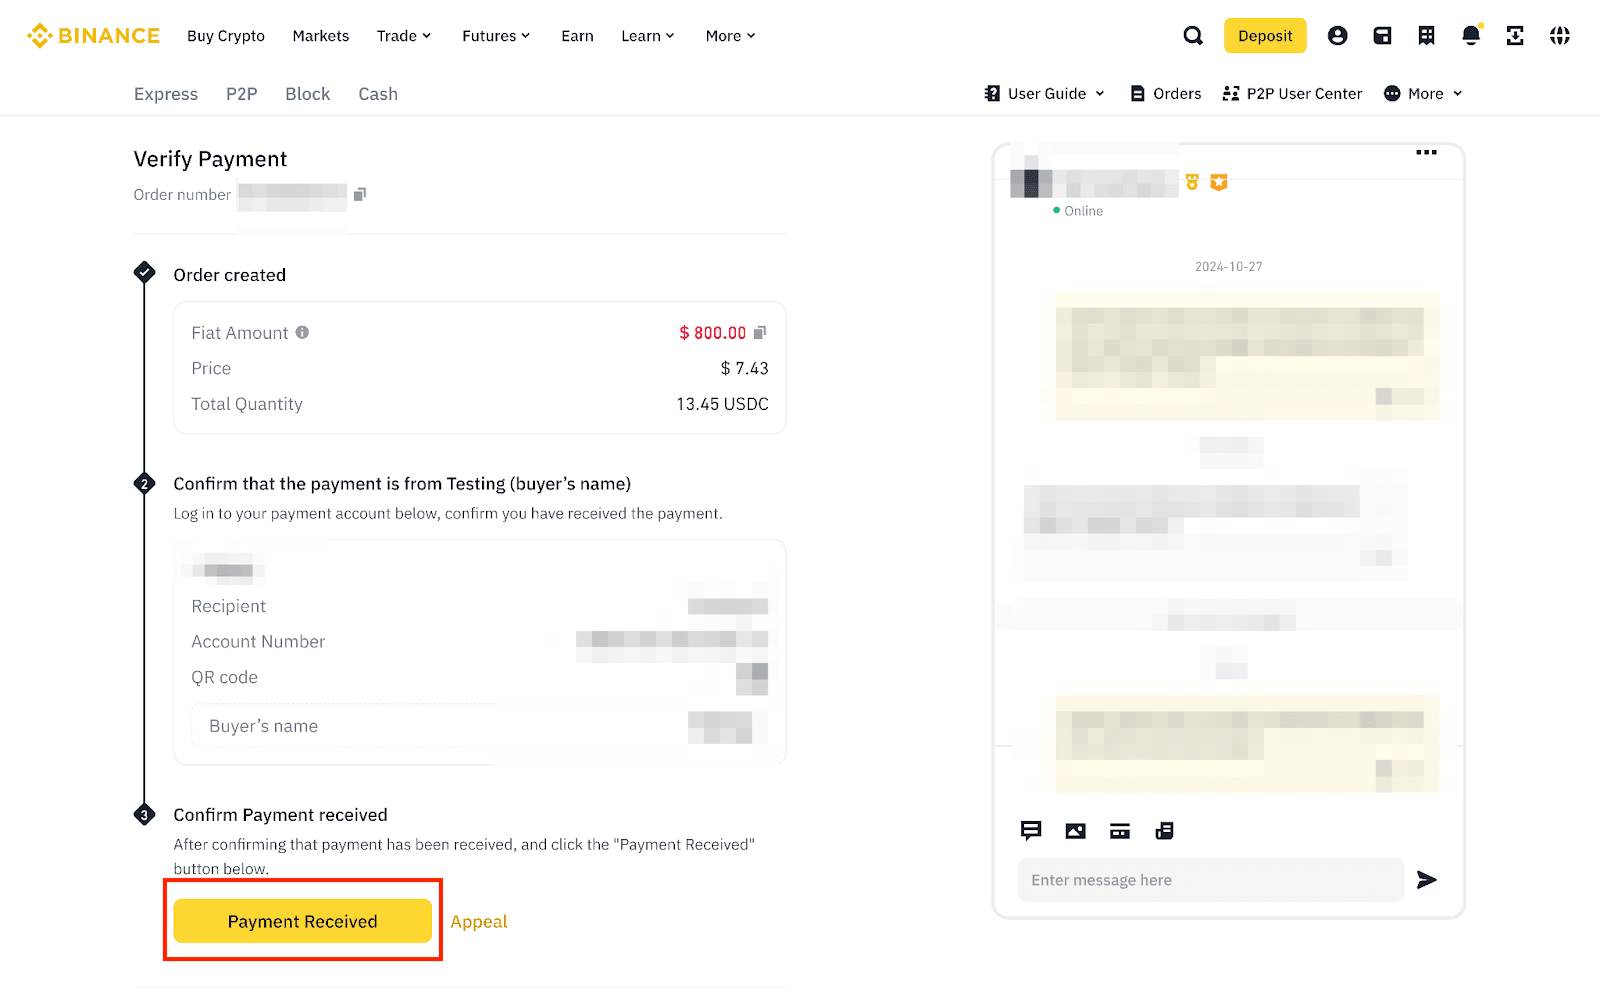The width and height of the screenshot is (1600, 988).
Task: Expand the Futures dropdown
Action: click(x=496, y=36)
